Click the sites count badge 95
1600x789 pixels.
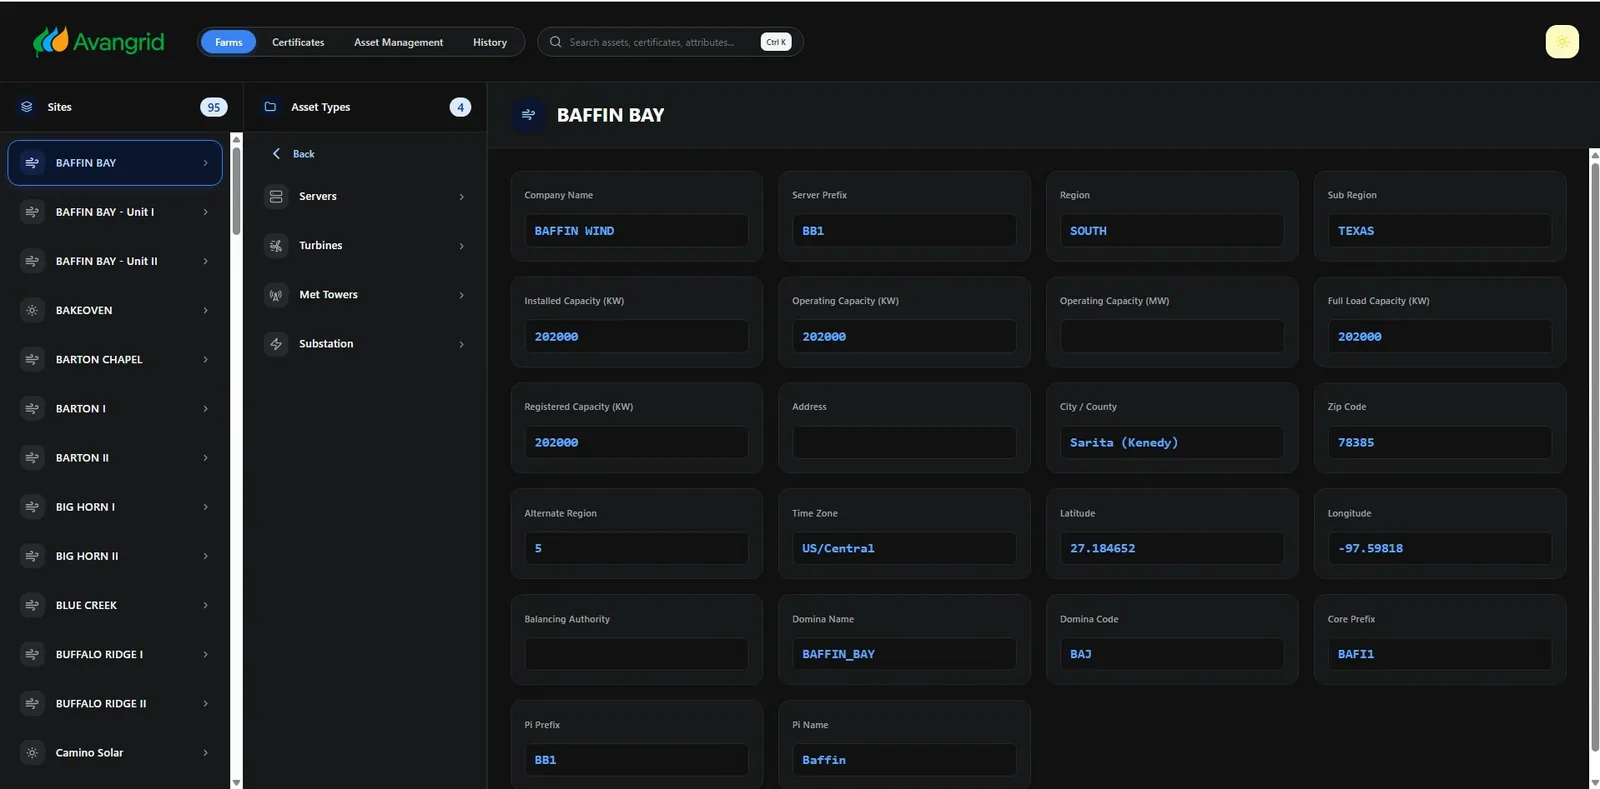coord(213,107)
